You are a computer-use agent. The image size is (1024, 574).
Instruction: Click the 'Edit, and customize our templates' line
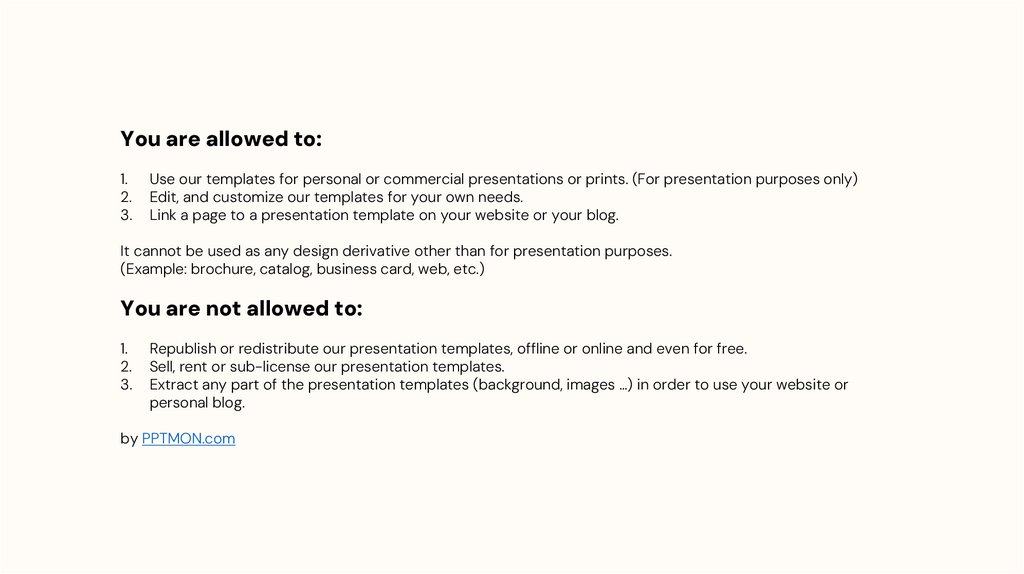point(336,197)
